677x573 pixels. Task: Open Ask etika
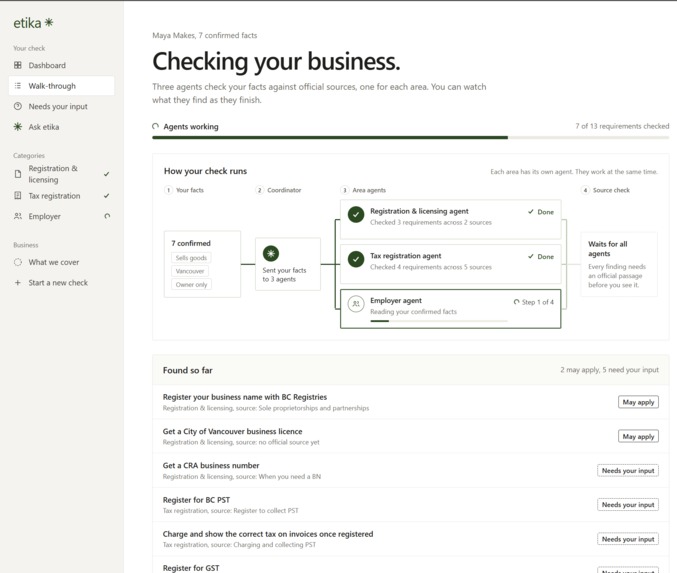pyautogui.click(x=61, y=127)
